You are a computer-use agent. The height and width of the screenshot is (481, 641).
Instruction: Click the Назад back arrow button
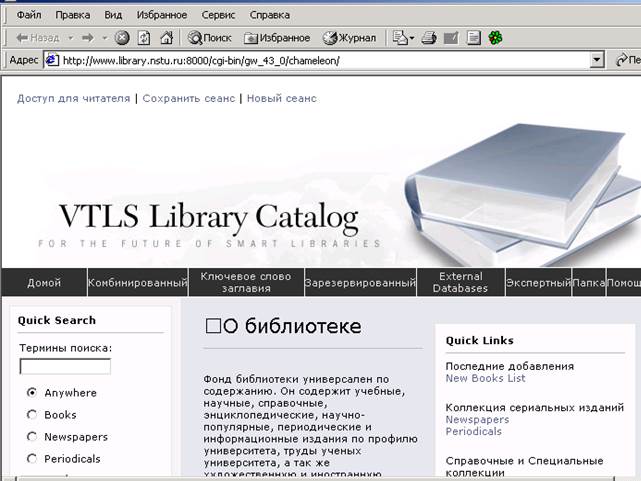point(38,38)
